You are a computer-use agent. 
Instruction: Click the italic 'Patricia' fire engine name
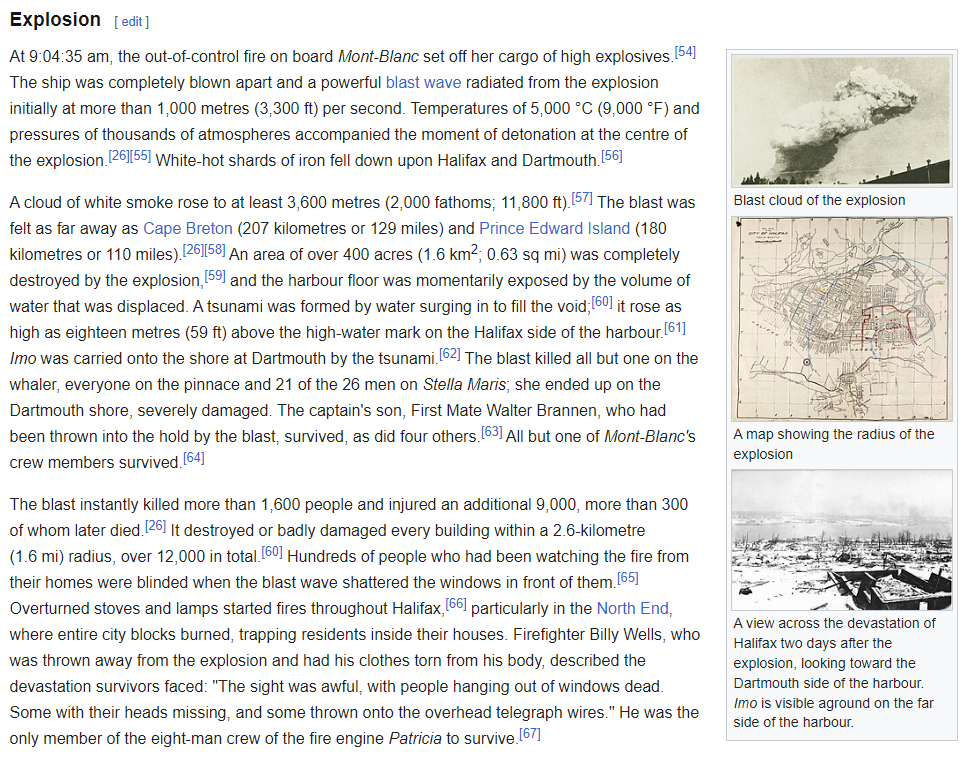[415, 739]
